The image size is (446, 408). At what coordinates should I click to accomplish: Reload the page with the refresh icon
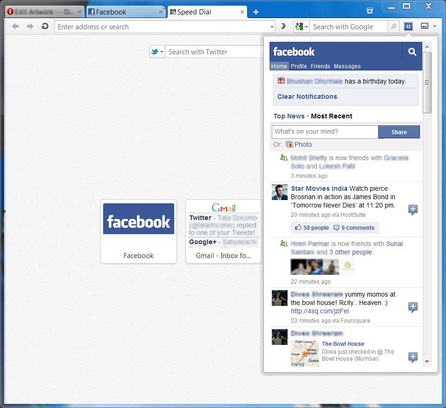click(x=45, y=26)
